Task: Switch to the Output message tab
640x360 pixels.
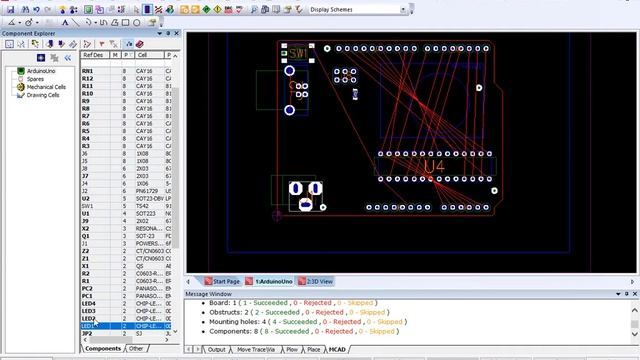Action: click(x=216, y=349)
